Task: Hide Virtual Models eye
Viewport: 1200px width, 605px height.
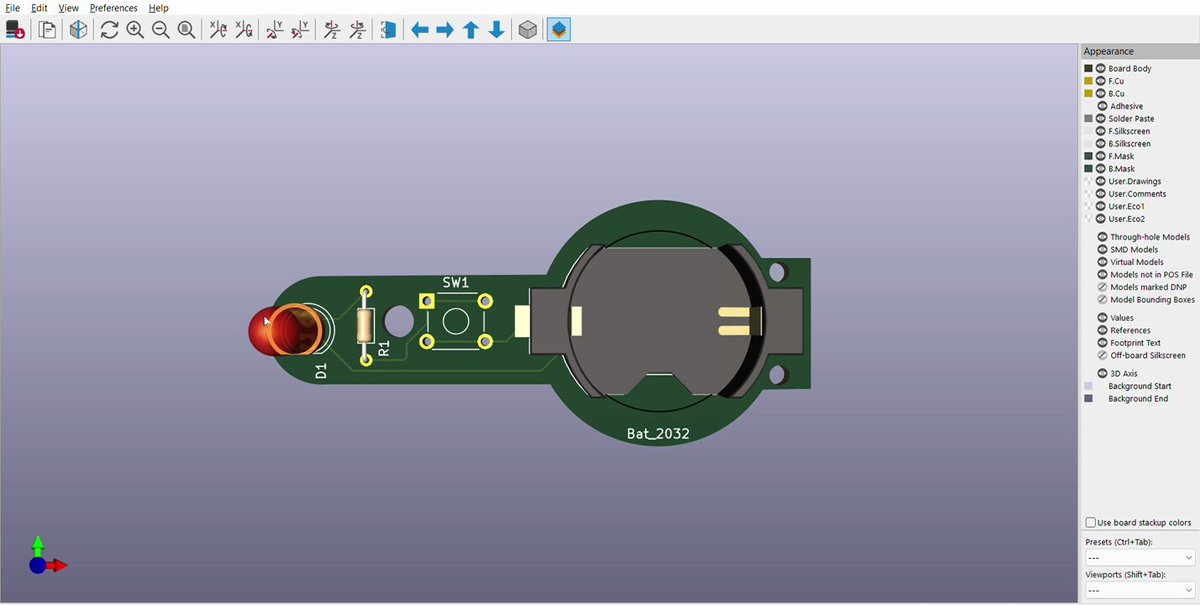Action: point(1102,262)
